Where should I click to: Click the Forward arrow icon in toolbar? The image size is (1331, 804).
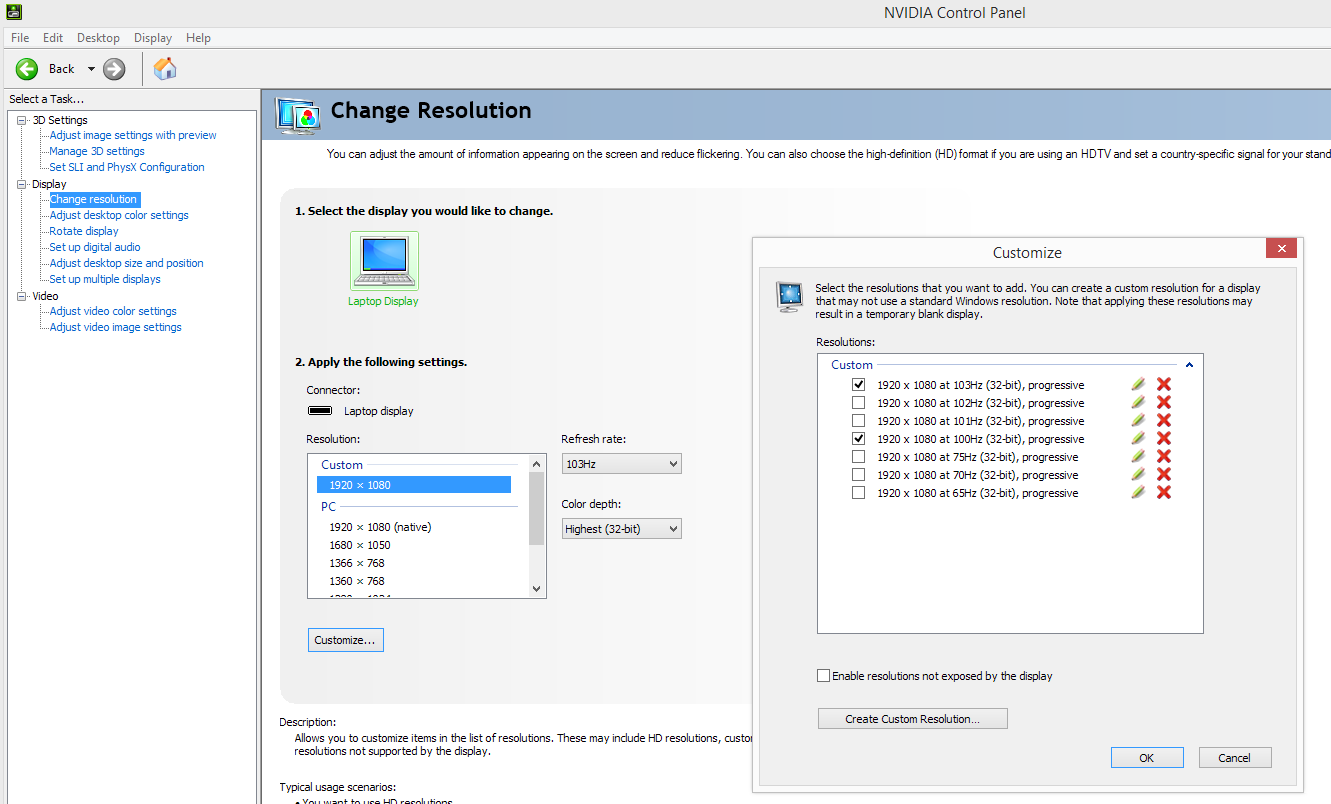114,69
